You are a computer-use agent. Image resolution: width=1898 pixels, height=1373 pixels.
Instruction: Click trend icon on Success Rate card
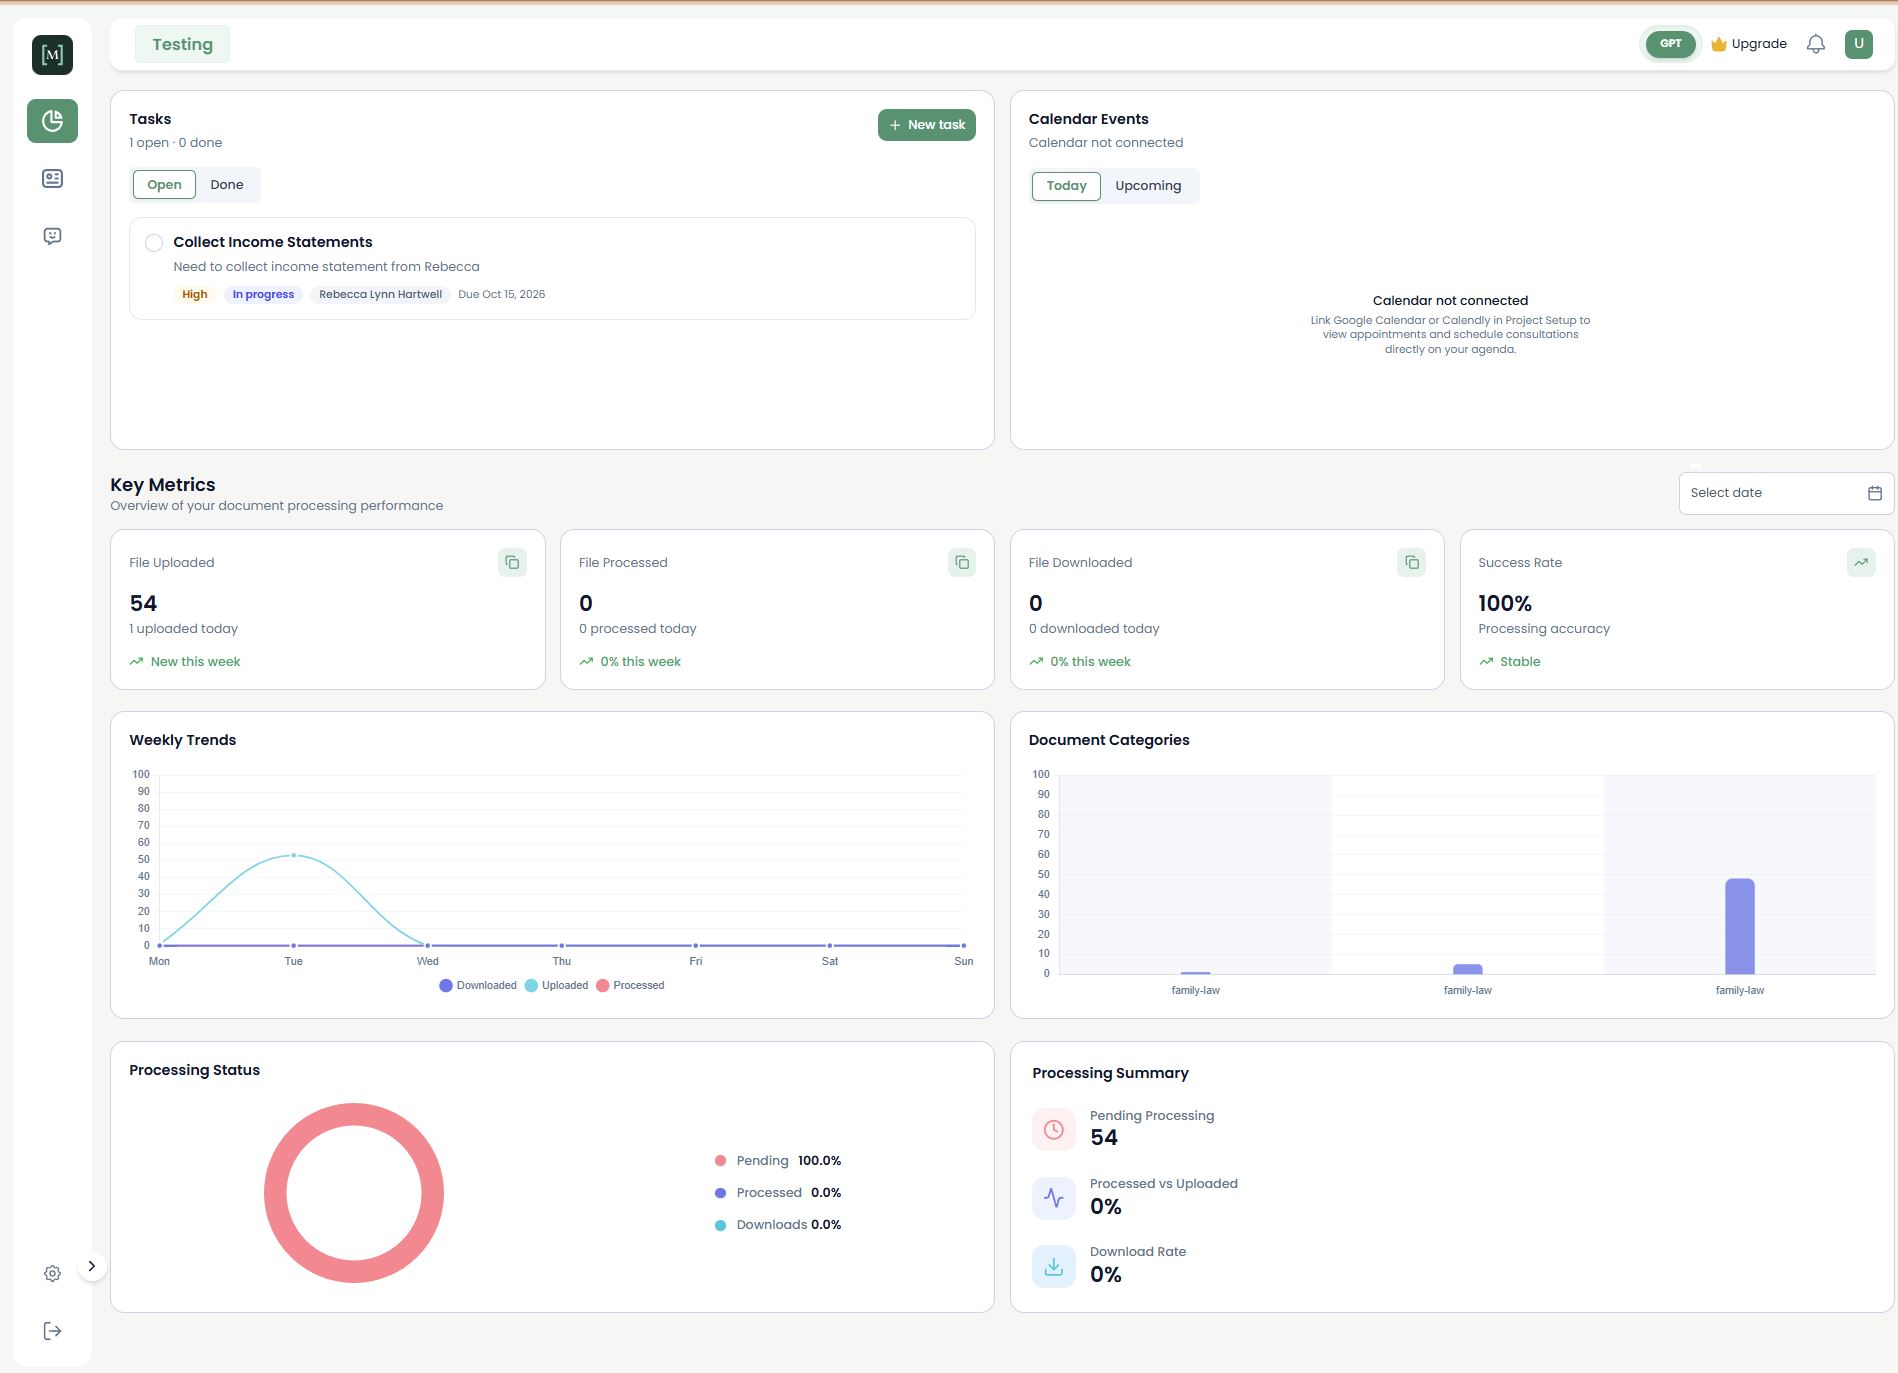1861,563
